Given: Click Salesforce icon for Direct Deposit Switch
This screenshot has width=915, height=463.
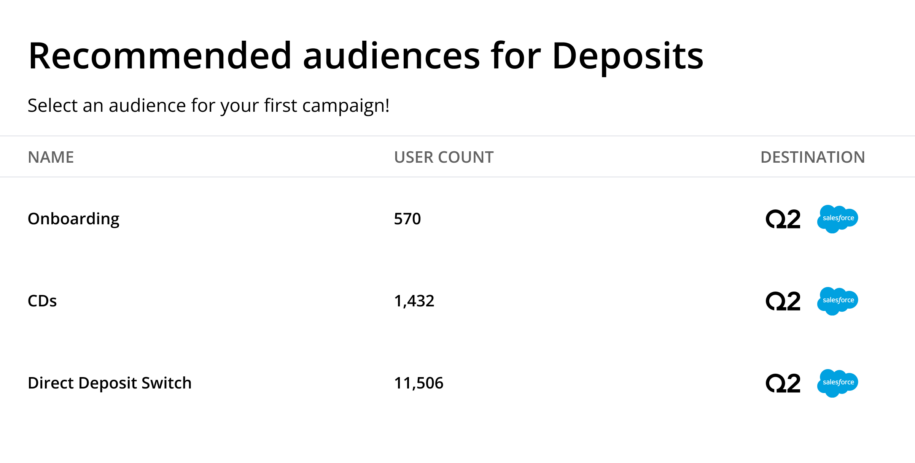Looking at the screenshot, I should coord(837,382).
